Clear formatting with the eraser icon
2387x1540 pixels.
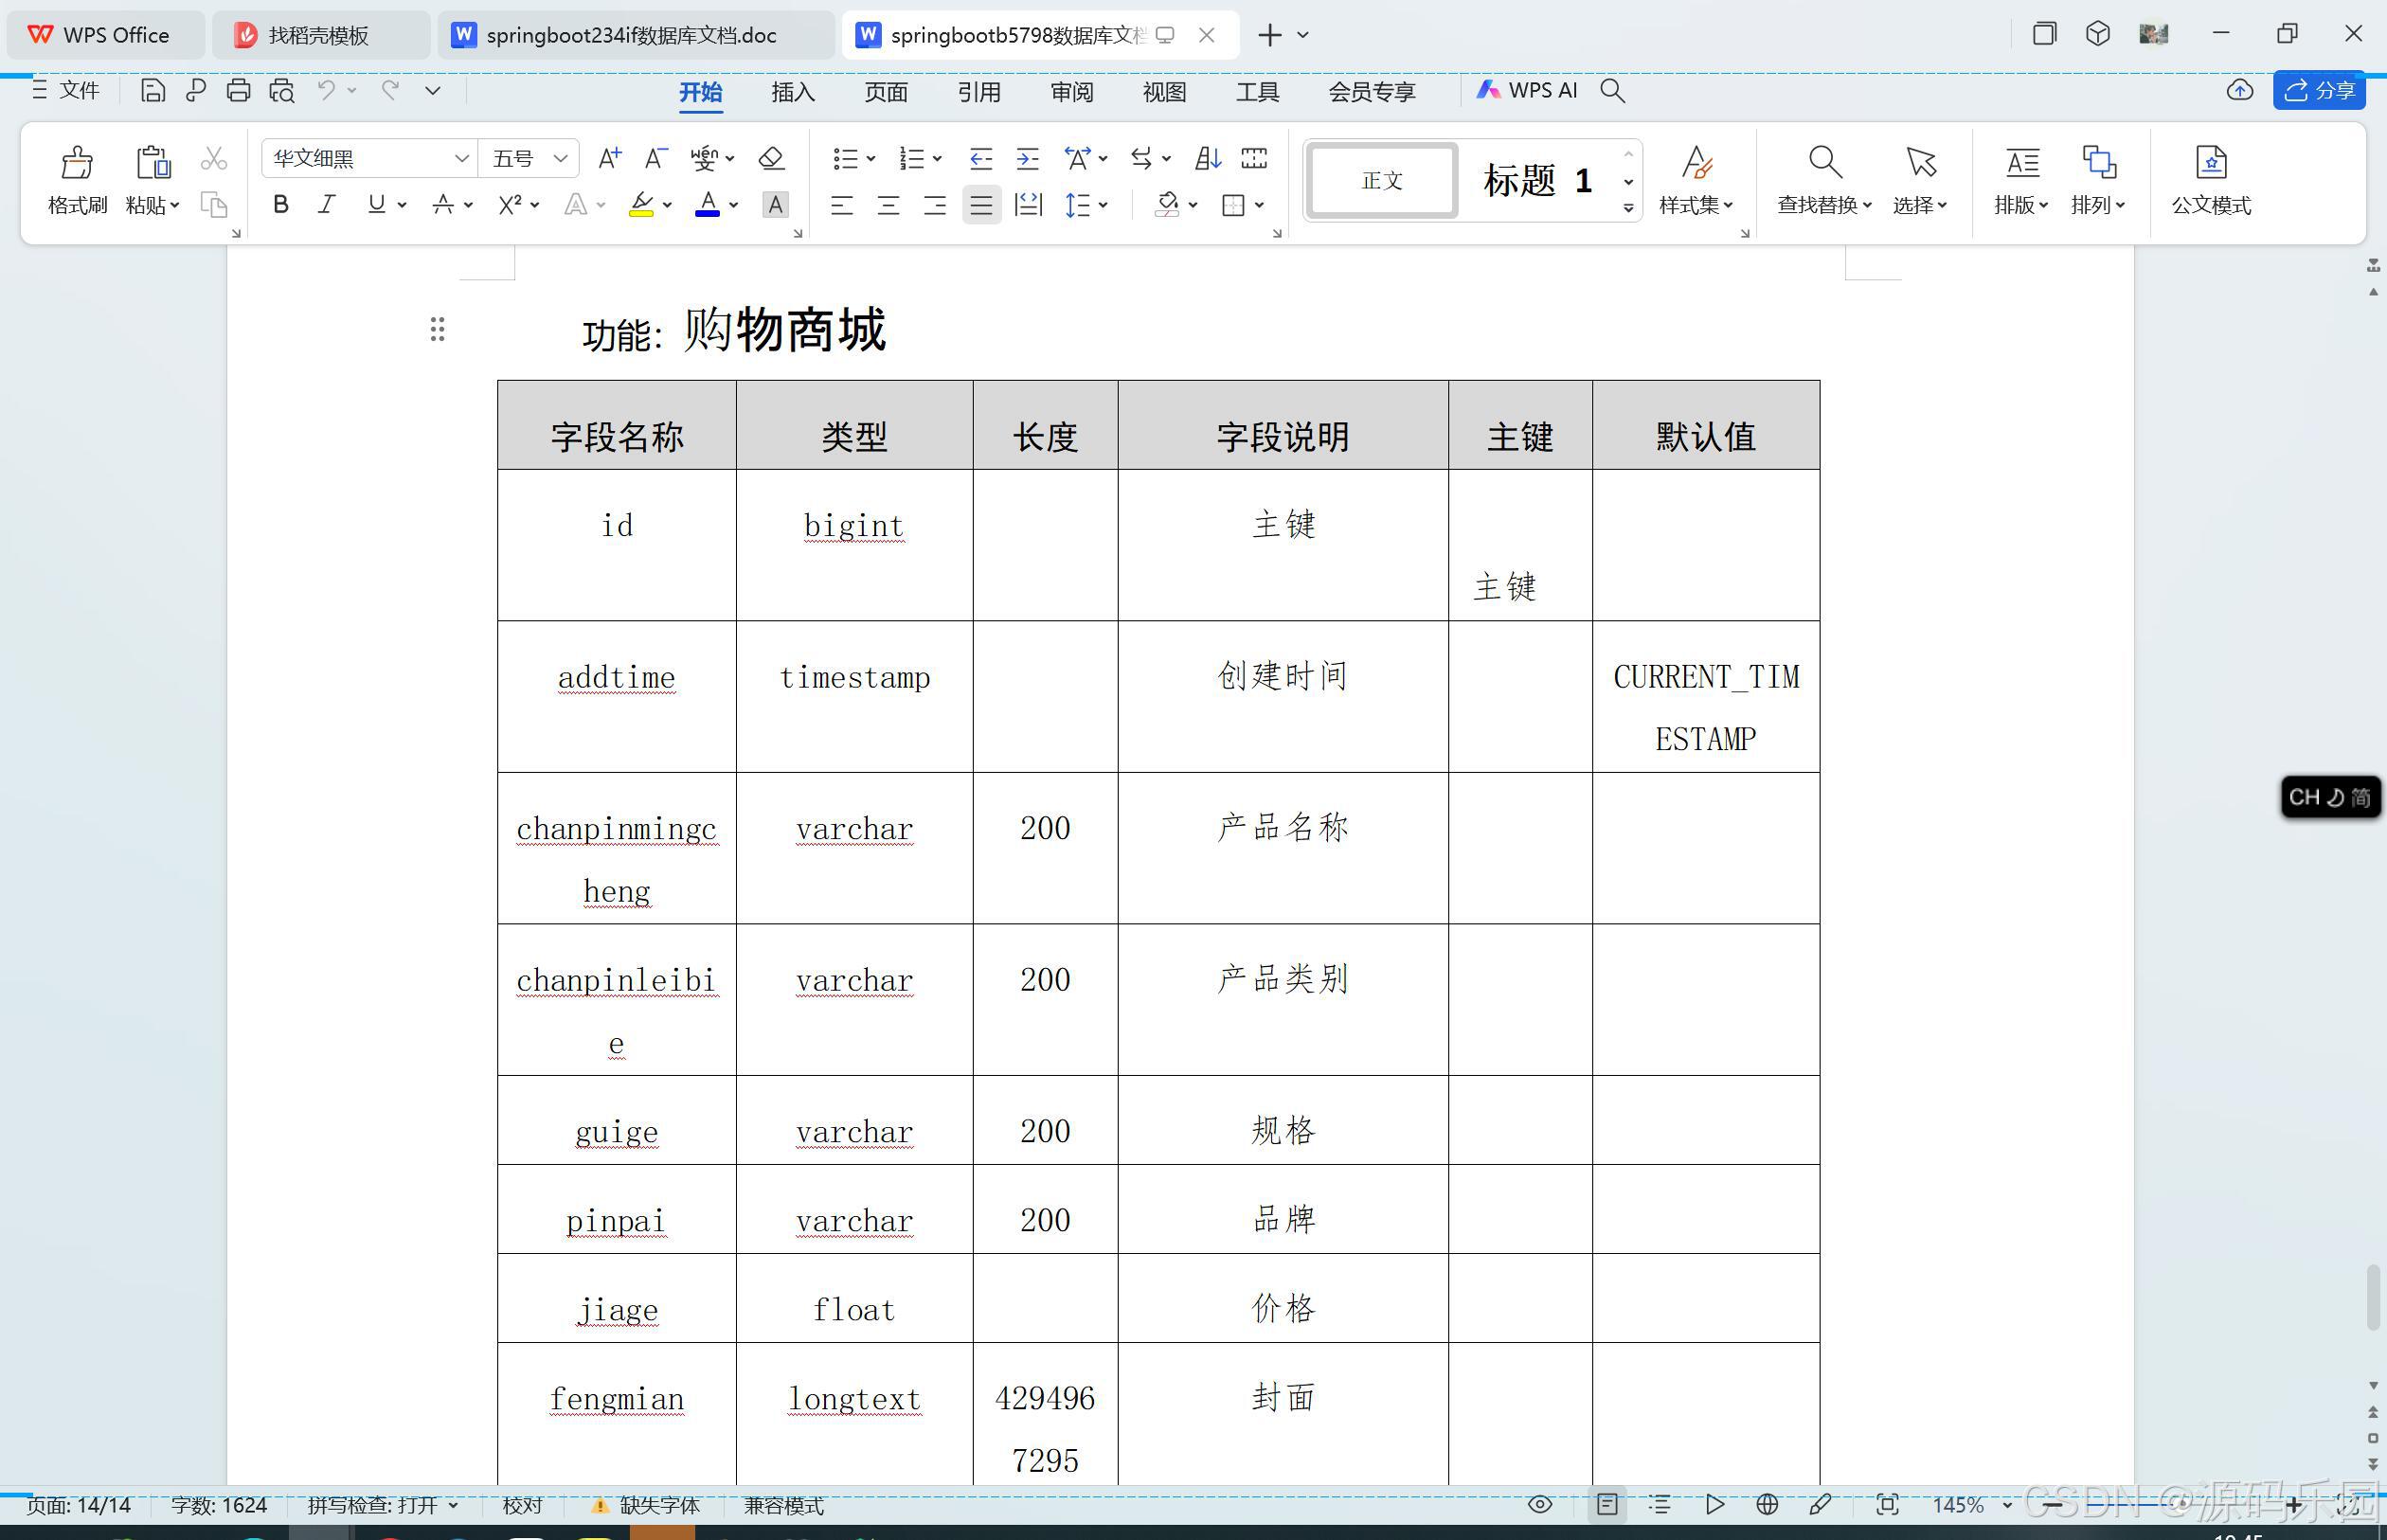coord(770,158)
